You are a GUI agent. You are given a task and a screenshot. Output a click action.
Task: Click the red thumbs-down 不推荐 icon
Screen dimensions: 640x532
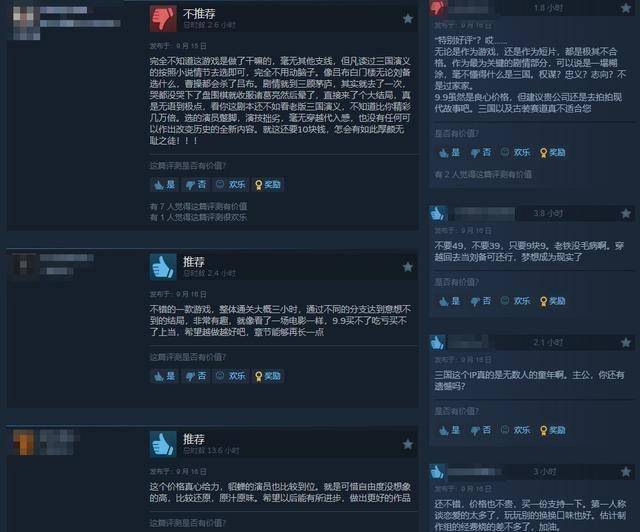[x=163, y=18]
